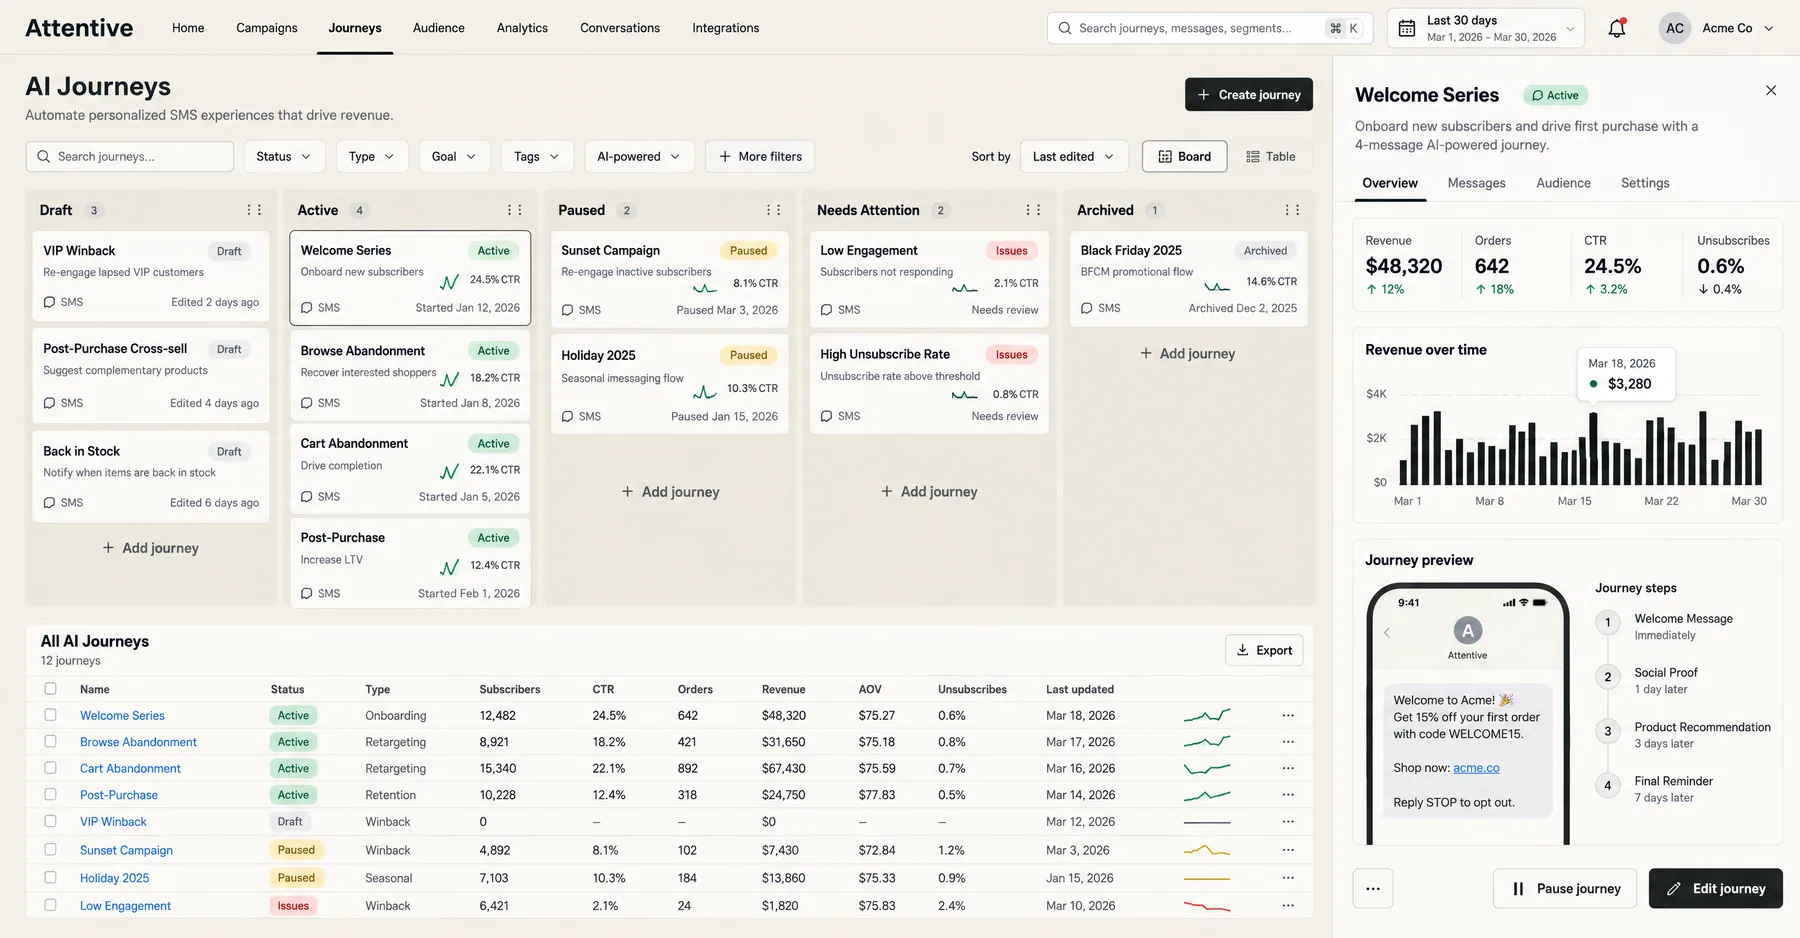The height and width of the screenshot is (938, 1800).
Task: Check the Welcome Series row checkbox
Action: 50,715
